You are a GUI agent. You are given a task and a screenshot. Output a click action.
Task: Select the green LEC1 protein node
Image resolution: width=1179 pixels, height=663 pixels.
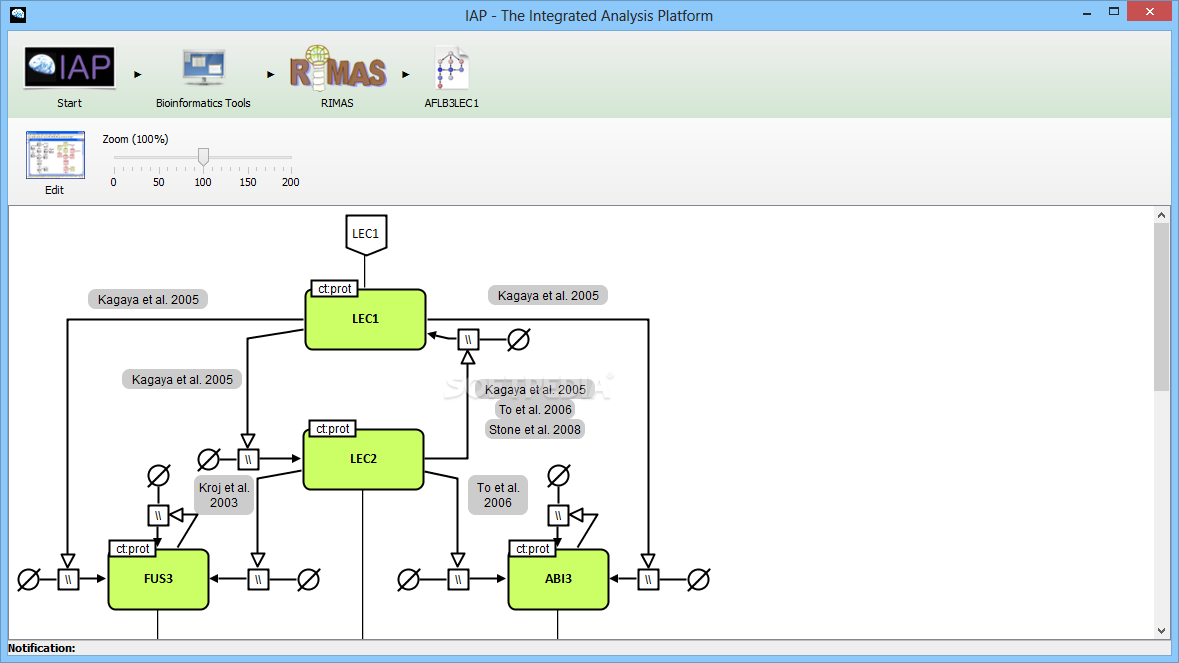[x=365, y=319]
